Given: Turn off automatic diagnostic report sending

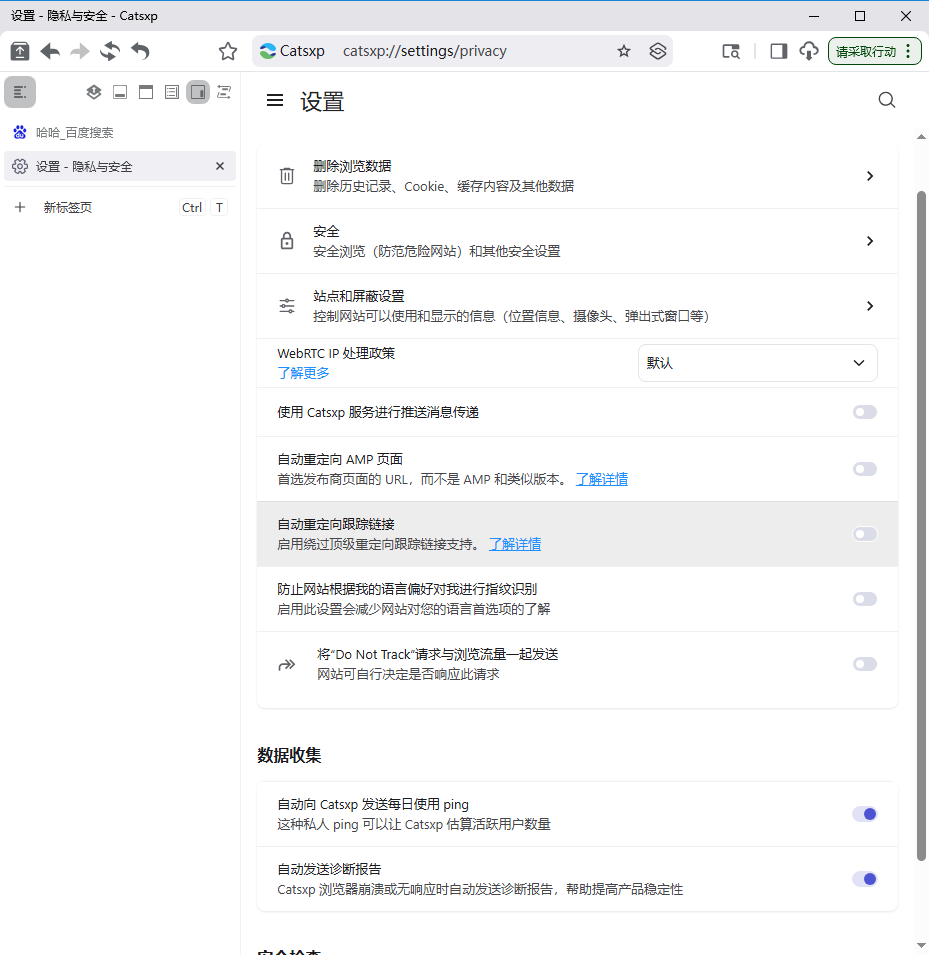Looking at the screenshot, I should point(863,878).
